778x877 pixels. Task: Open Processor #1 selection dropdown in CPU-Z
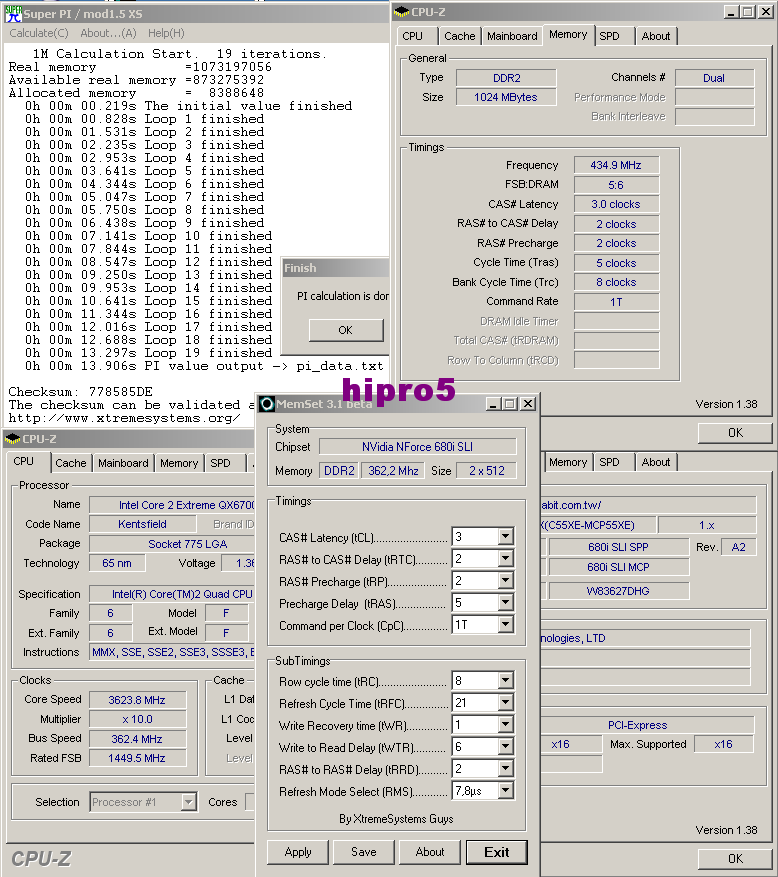[x=188, y=802]
